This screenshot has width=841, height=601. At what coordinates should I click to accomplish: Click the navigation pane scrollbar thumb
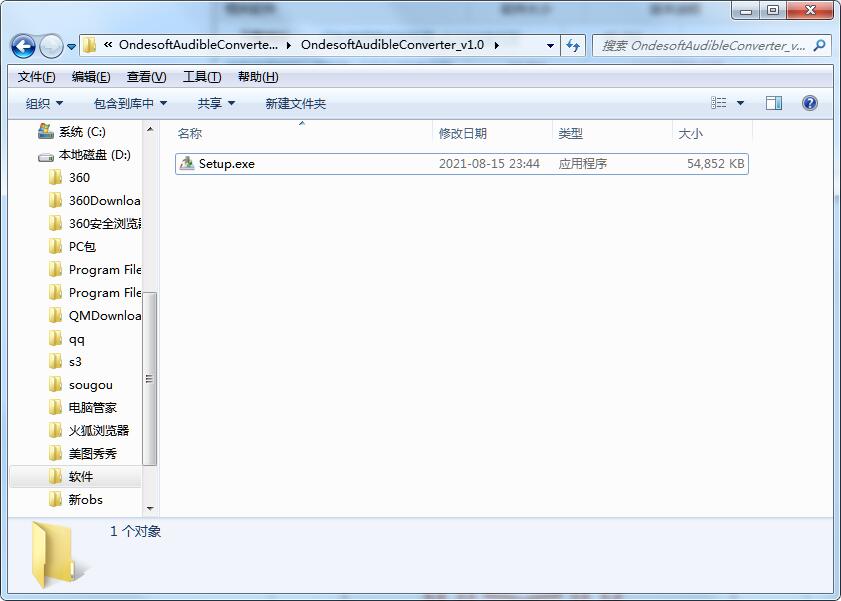(x=150, y=379)
